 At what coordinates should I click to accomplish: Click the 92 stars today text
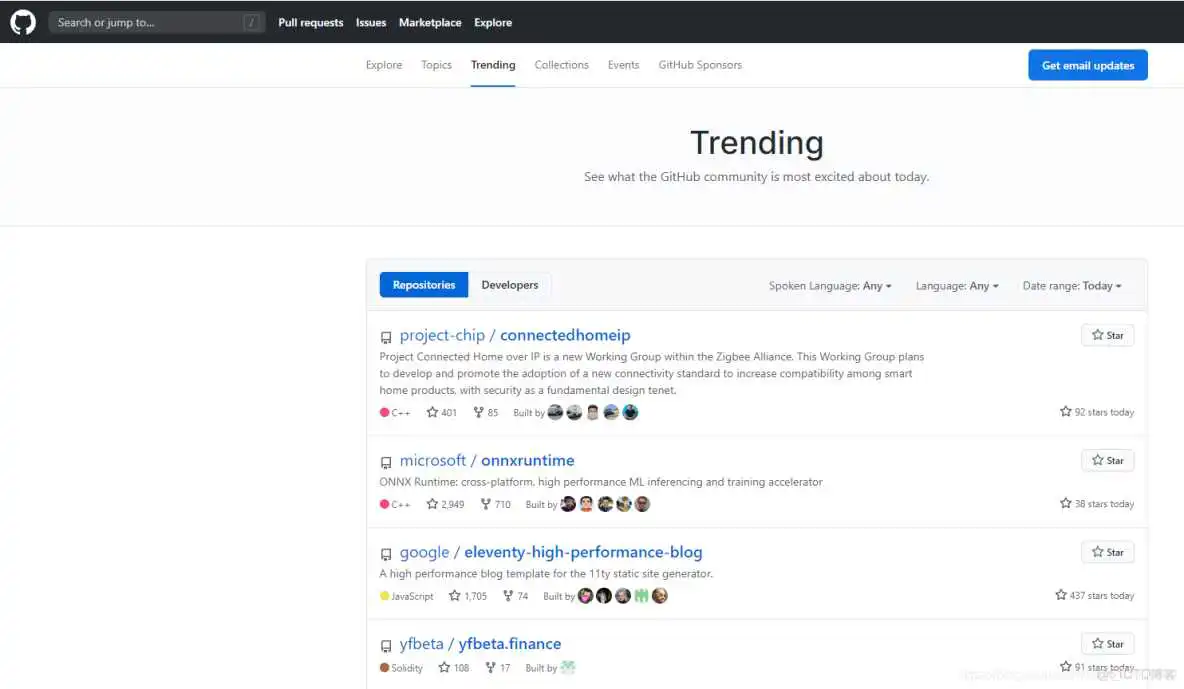1096,412
